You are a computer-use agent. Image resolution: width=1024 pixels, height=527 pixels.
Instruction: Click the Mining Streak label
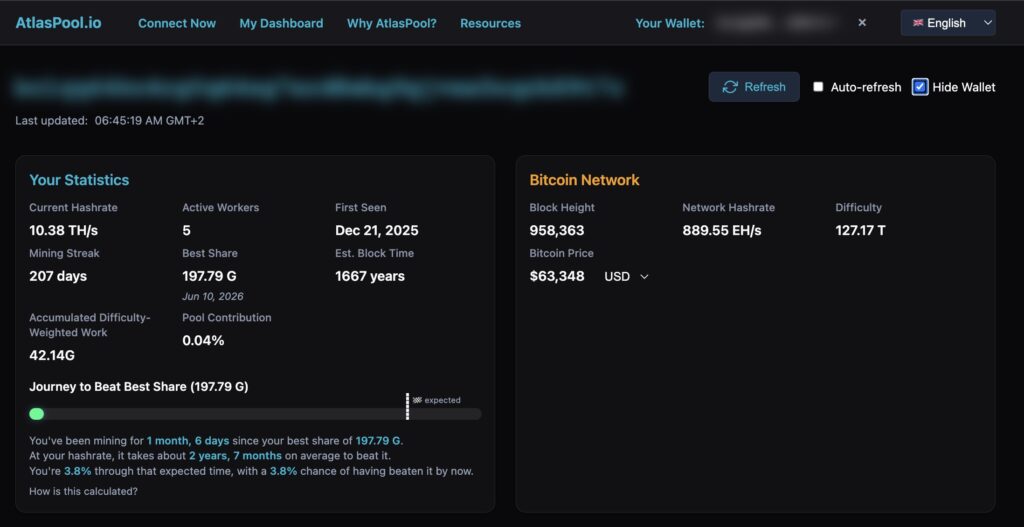point(64,253)
